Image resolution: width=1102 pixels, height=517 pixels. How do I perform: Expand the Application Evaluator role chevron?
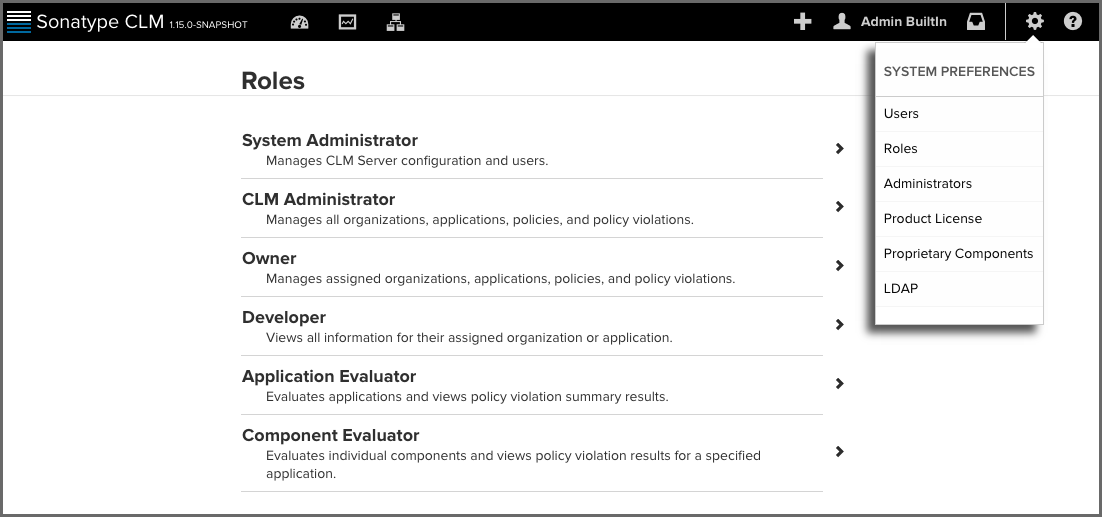click(839, 384)
